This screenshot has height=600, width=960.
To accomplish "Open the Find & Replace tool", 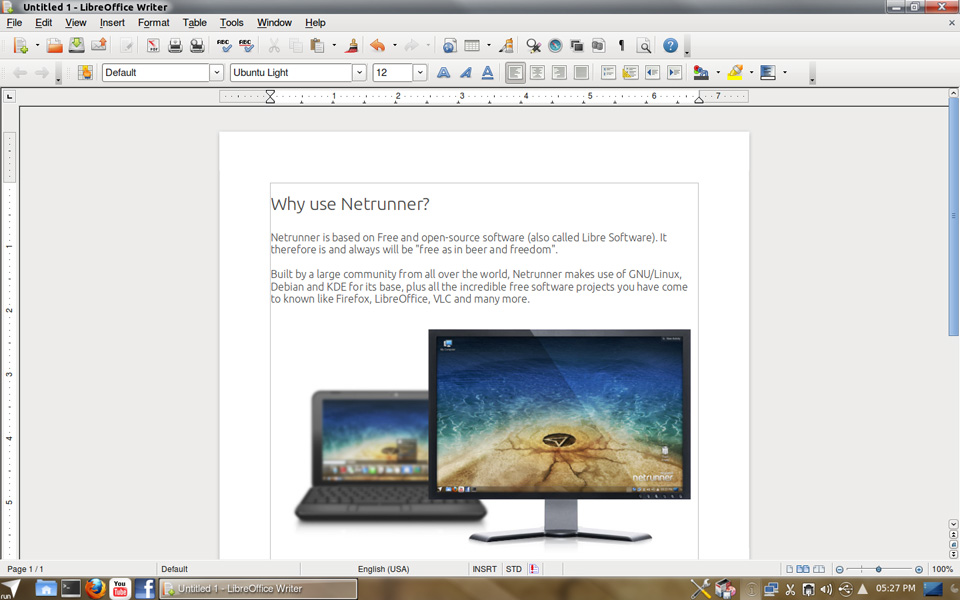I will pyautogui.click(x=533, y=46).
